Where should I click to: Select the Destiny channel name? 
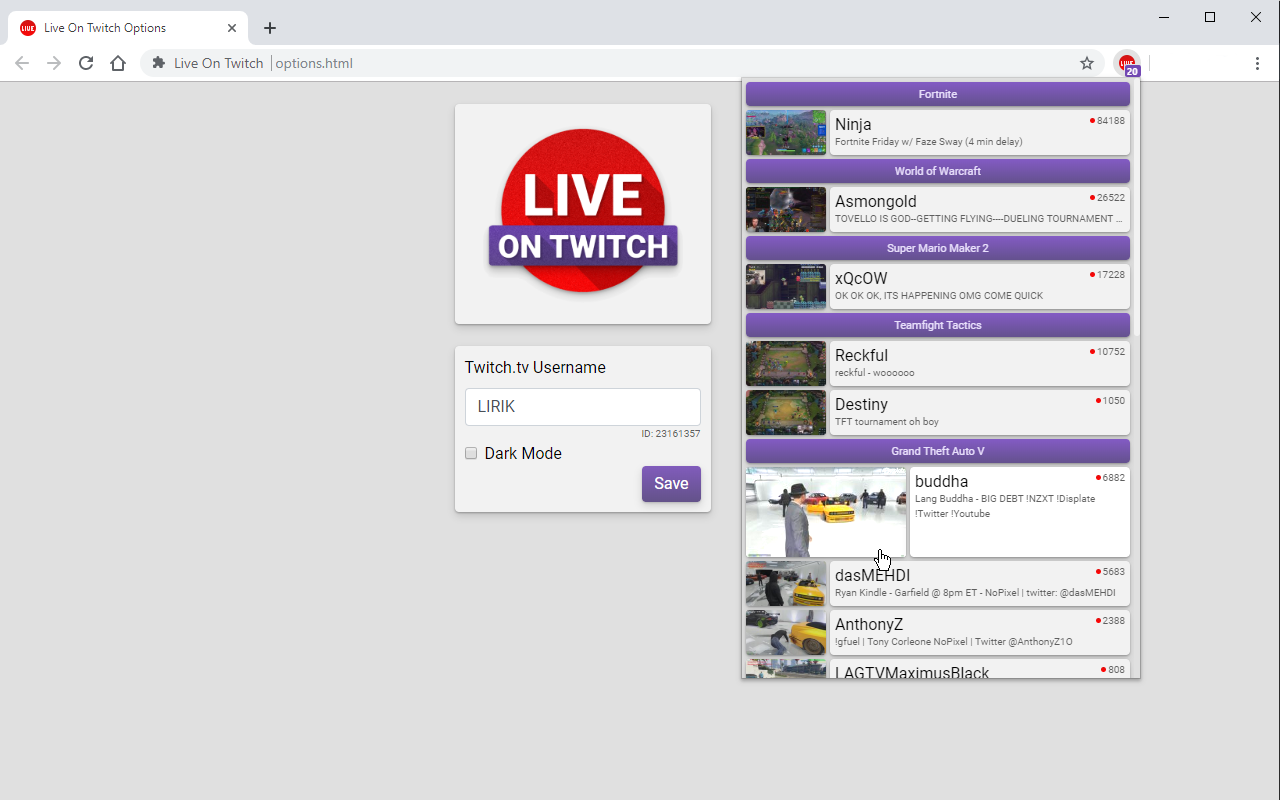point(861,405)
